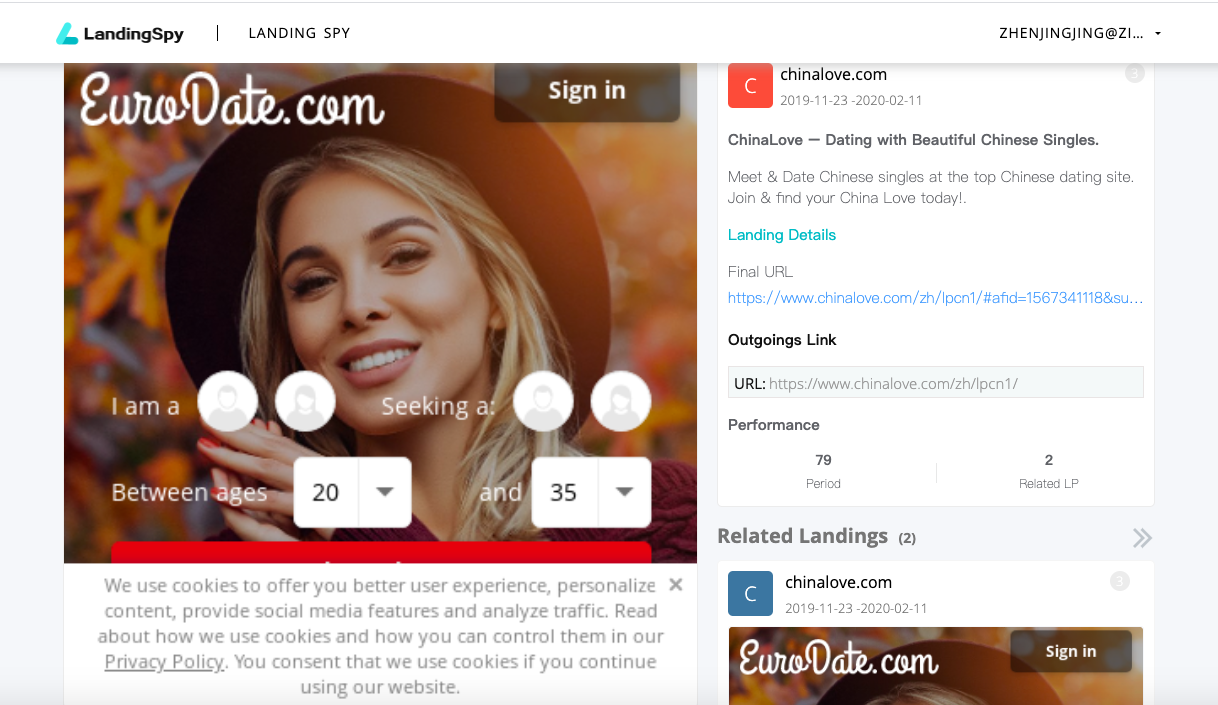Viewport: 1218px width, 705px height.
Task: Select the male "I am a" avatar
Action: click(228, 402)
